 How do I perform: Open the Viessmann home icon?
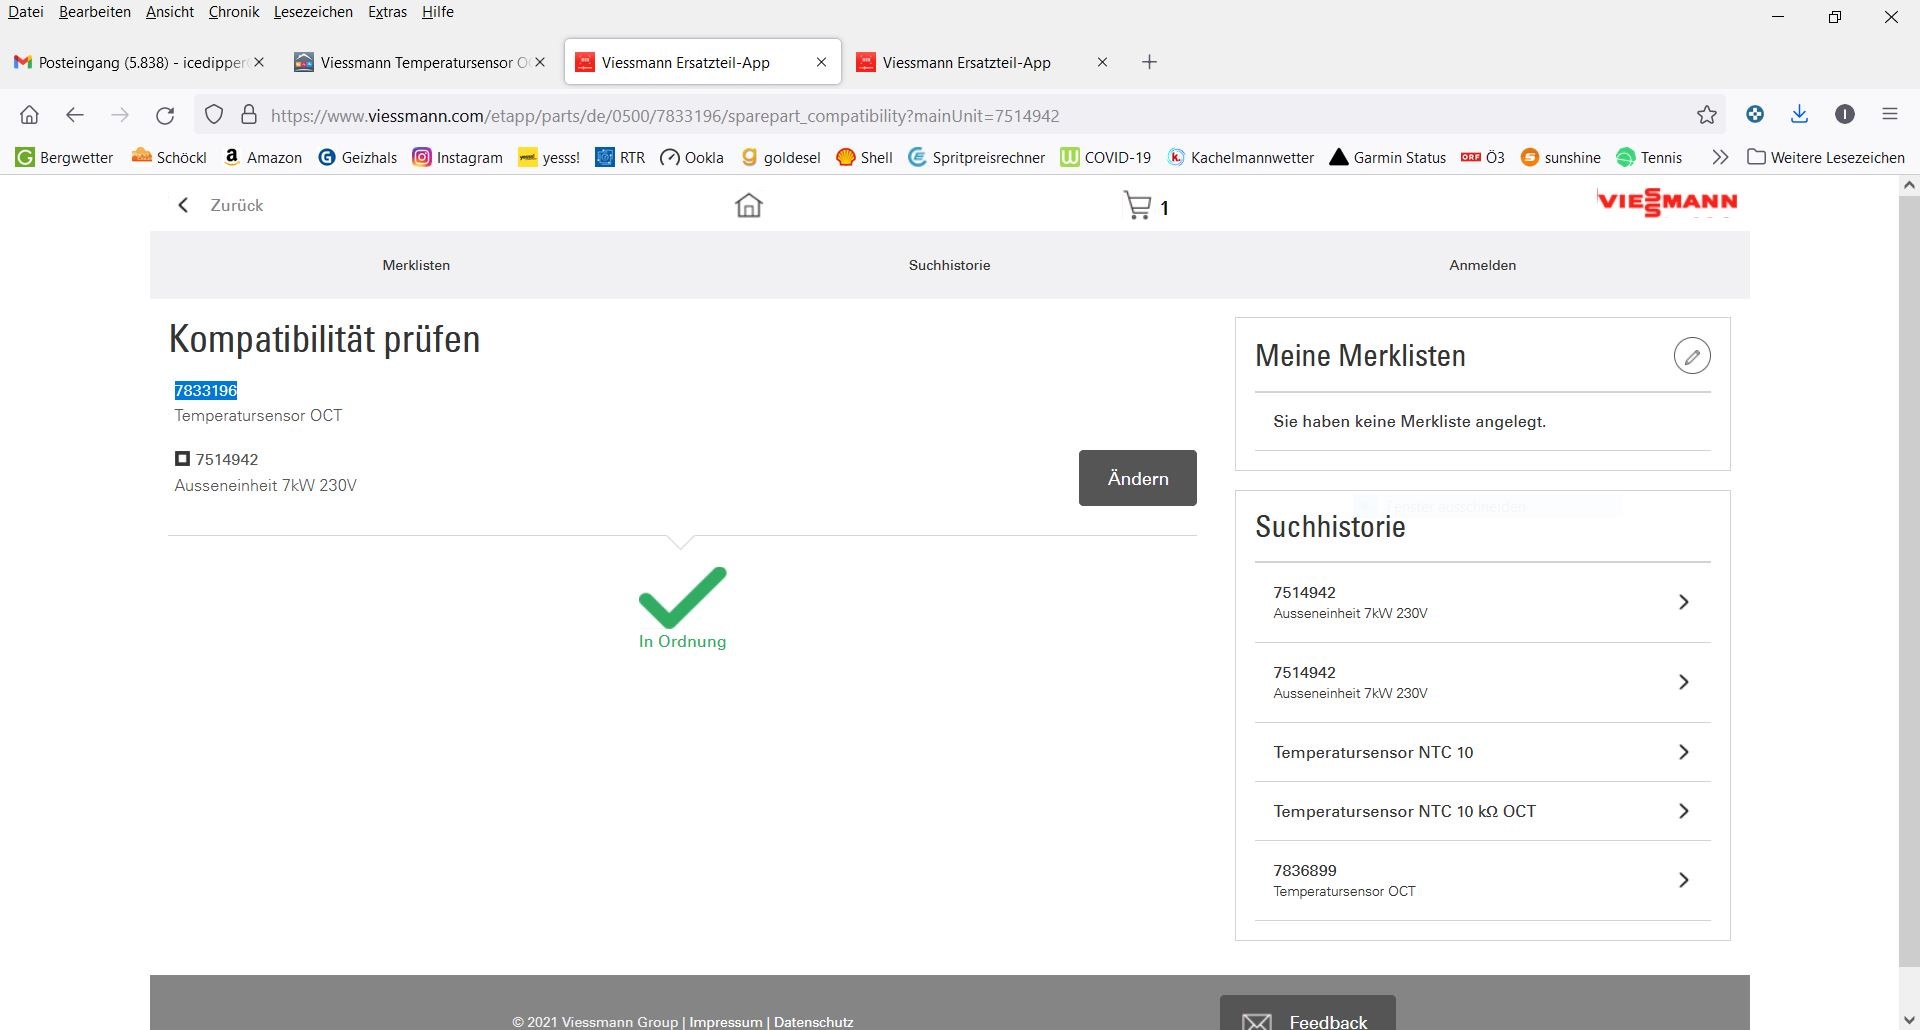tap(748, 205)
